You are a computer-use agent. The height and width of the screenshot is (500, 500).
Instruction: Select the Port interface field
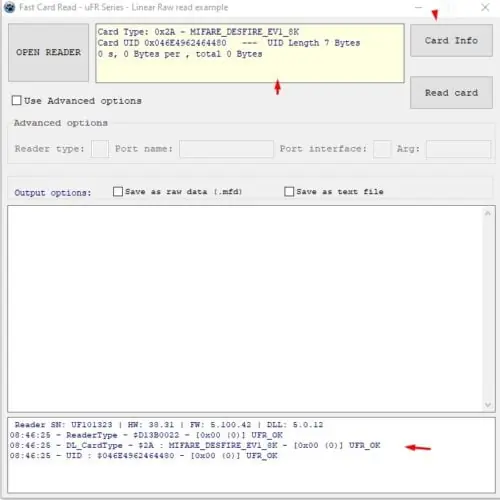coord(382,149)
